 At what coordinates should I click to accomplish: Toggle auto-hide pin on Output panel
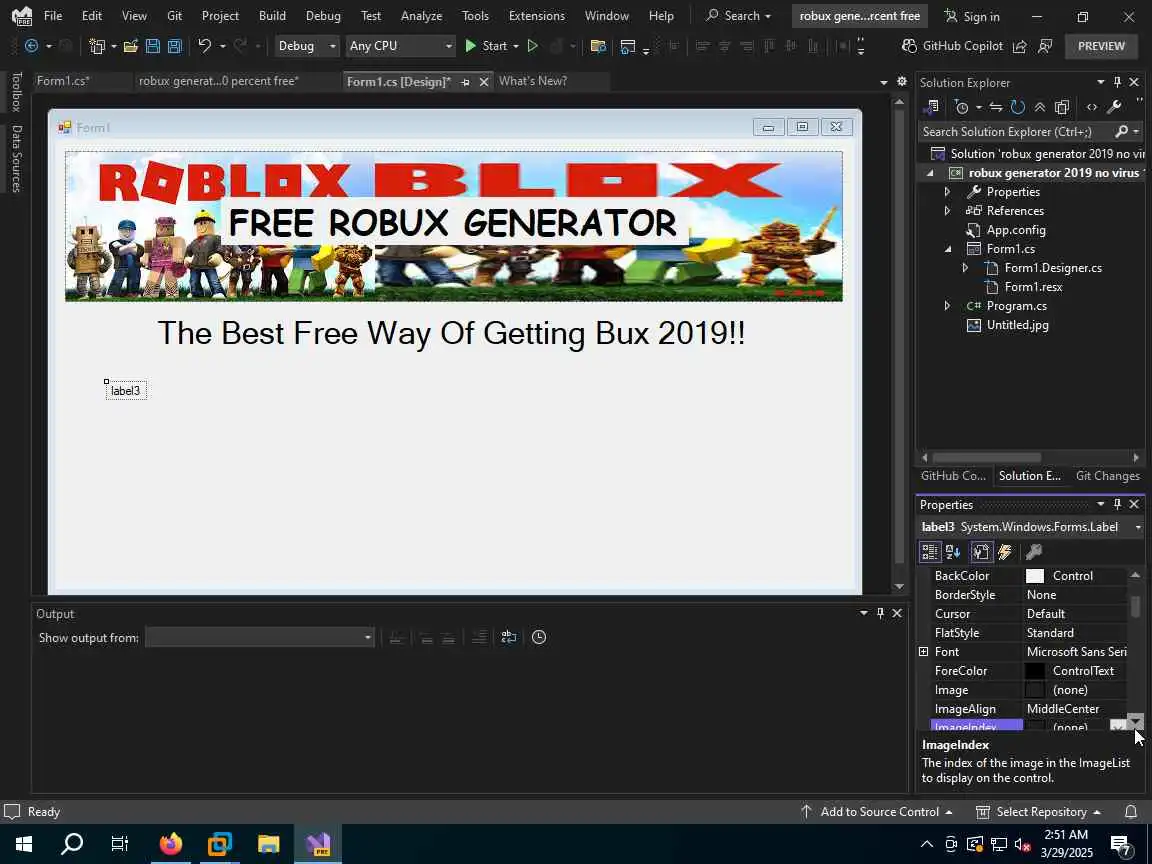click(x=880, y=613)
